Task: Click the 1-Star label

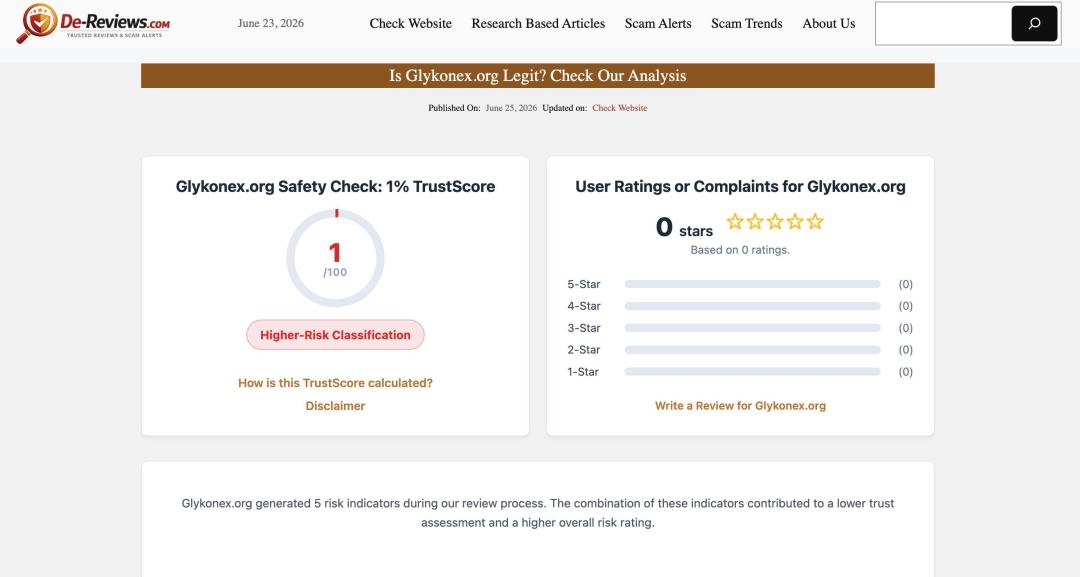Action: tap(583, 372)
